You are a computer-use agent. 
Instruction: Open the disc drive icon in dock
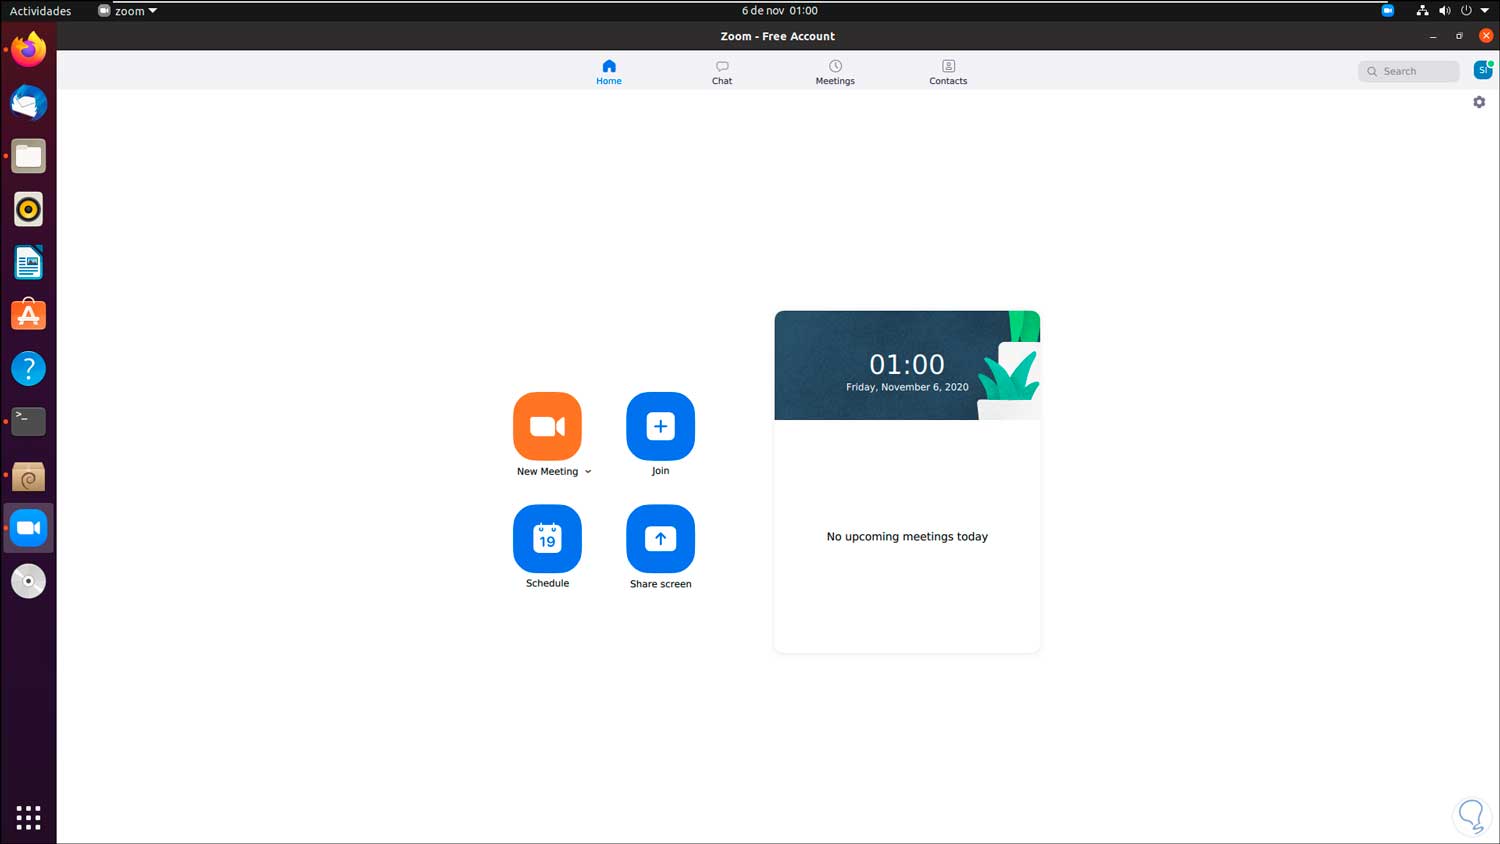pos(28,581)
